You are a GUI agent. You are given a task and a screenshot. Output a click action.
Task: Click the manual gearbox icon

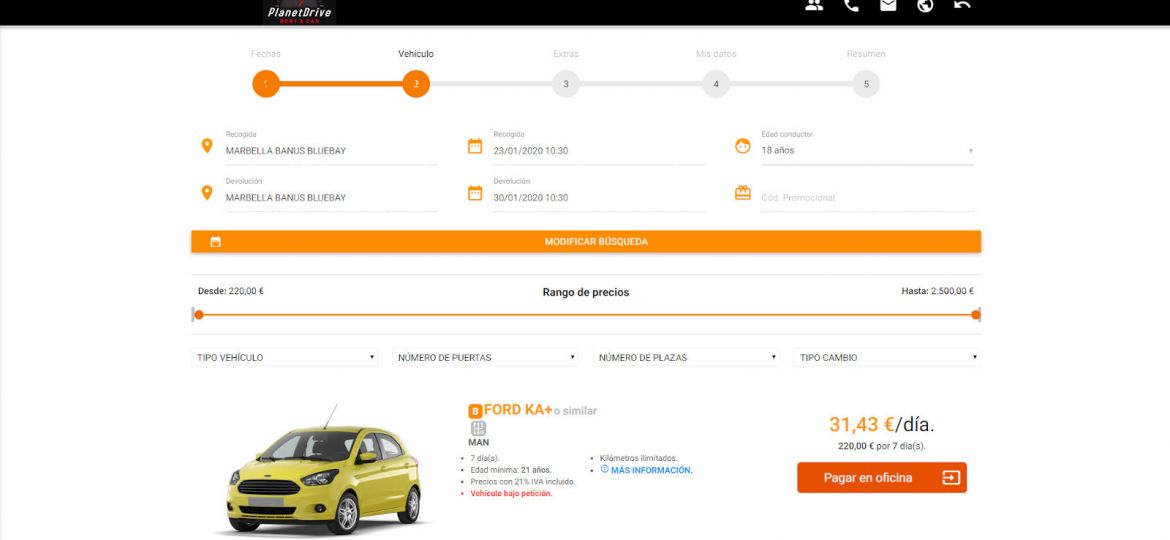[478, 428]
